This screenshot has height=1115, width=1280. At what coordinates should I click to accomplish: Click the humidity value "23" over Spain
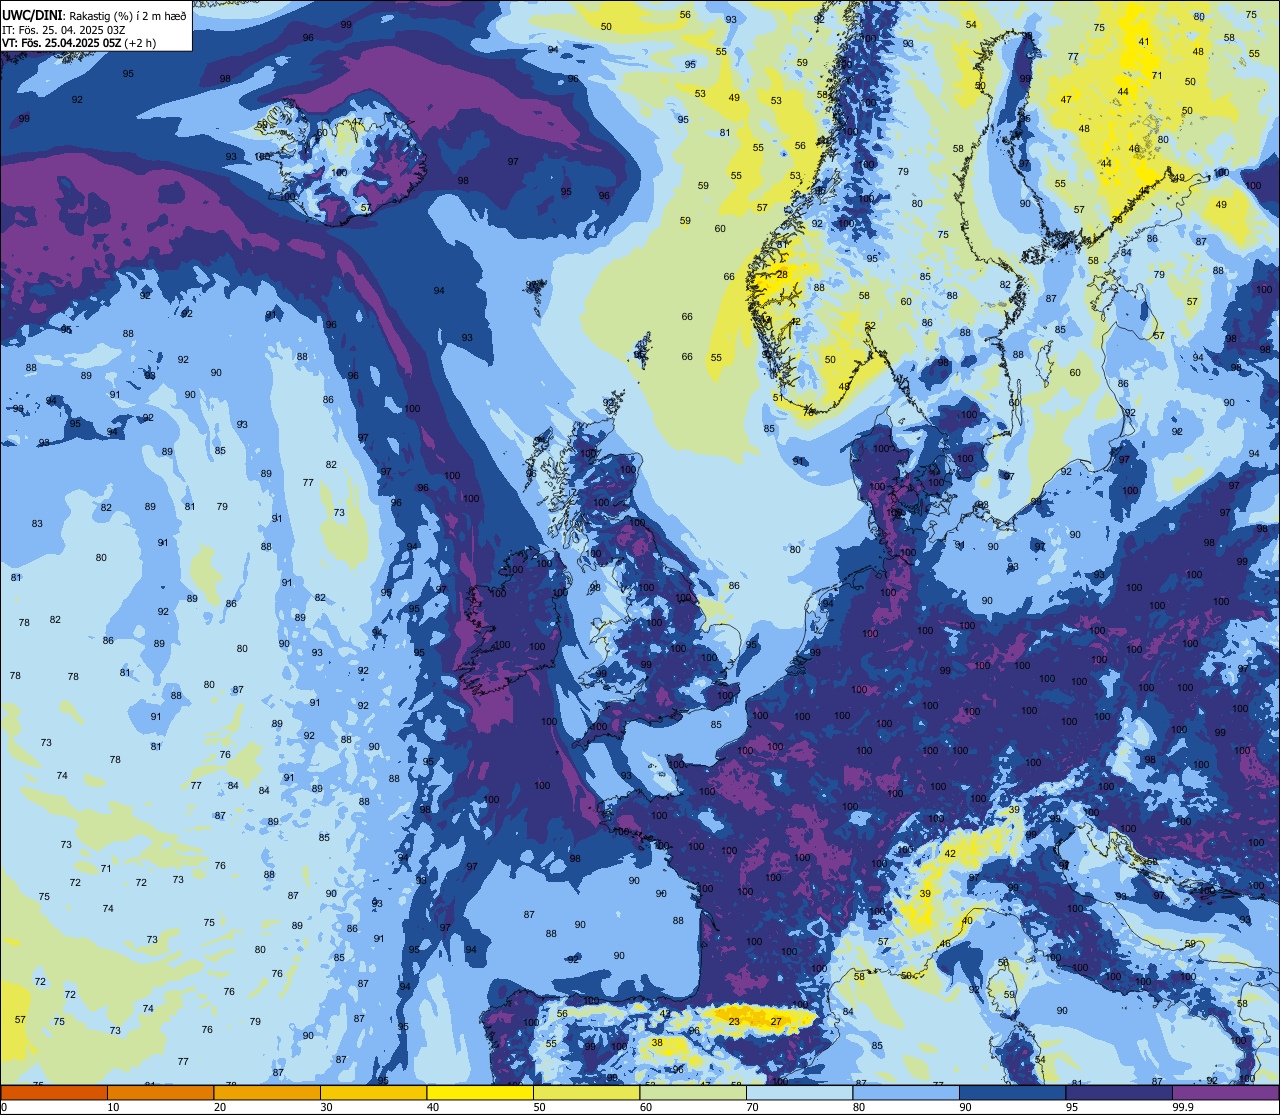tap(734, 1021)
